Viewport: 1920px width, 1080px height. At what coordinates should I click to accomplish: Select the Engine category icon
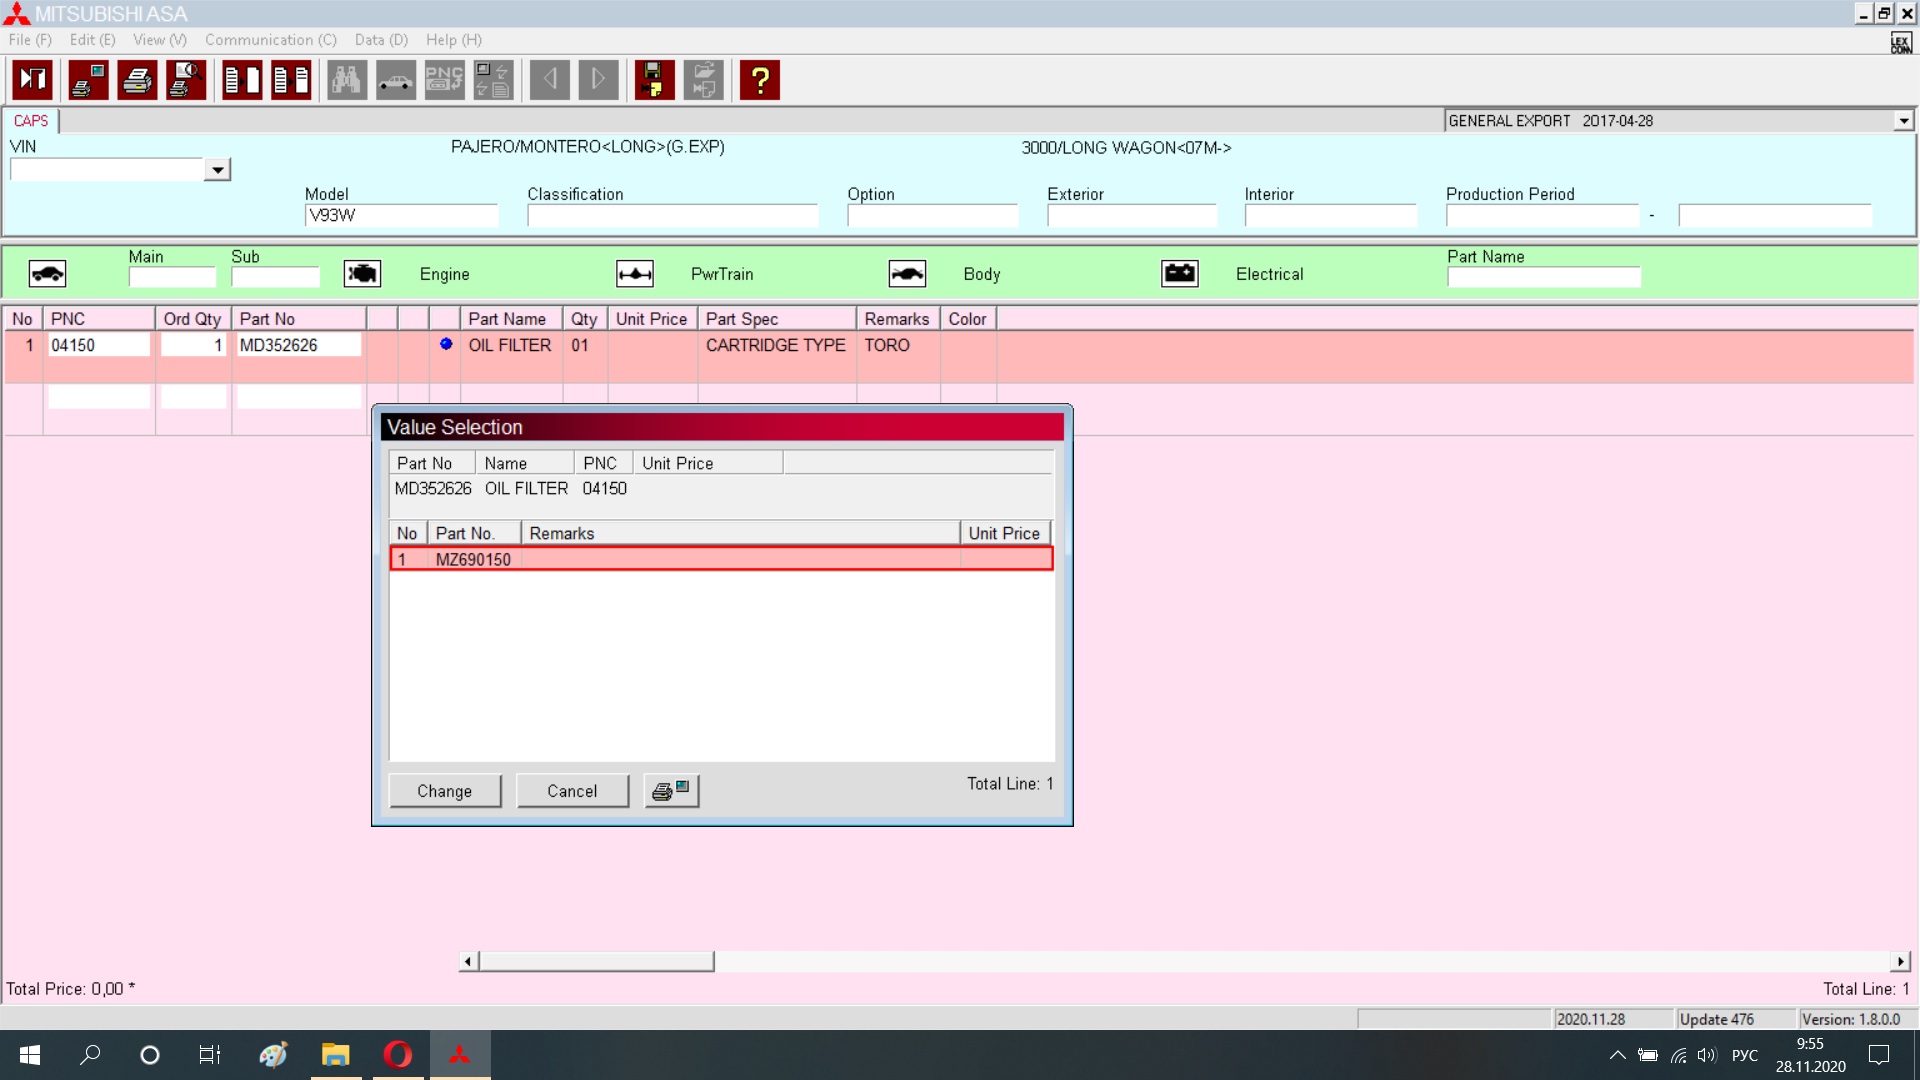[362, 274]
